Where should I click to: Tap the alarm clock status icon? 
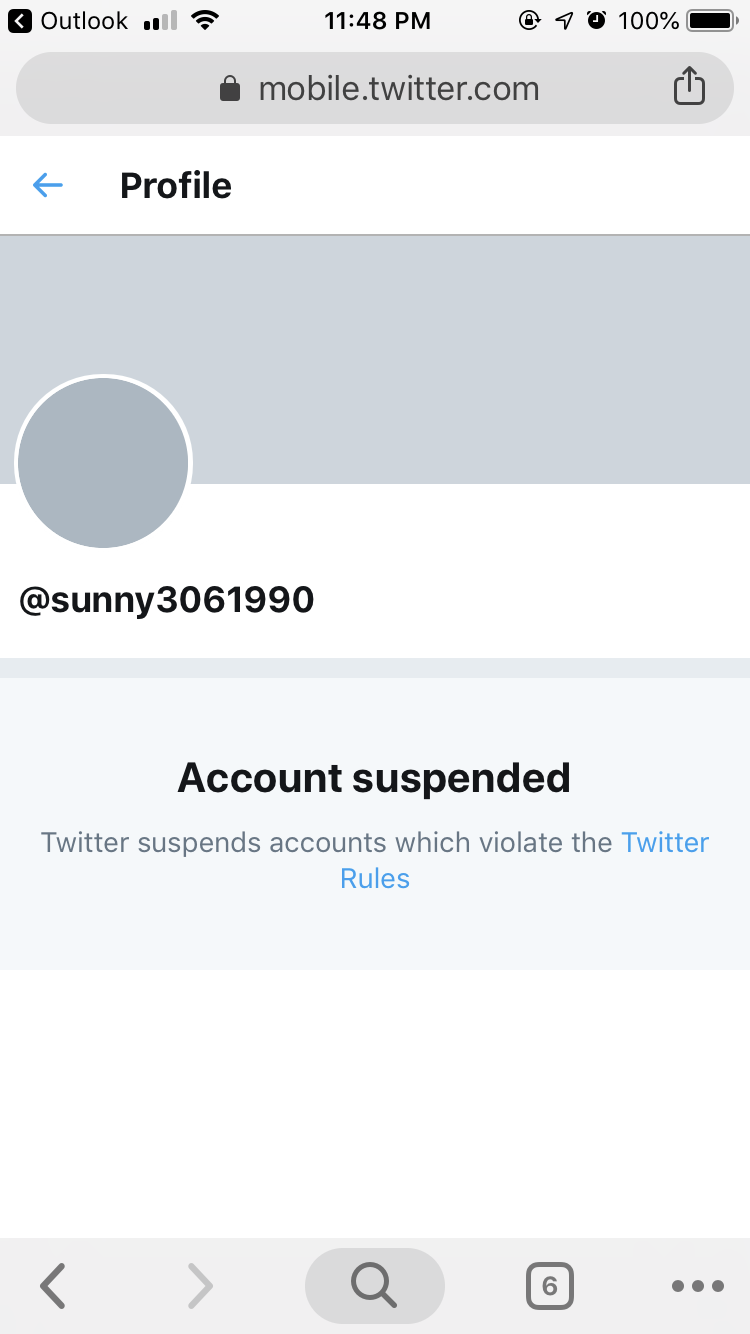597,21
